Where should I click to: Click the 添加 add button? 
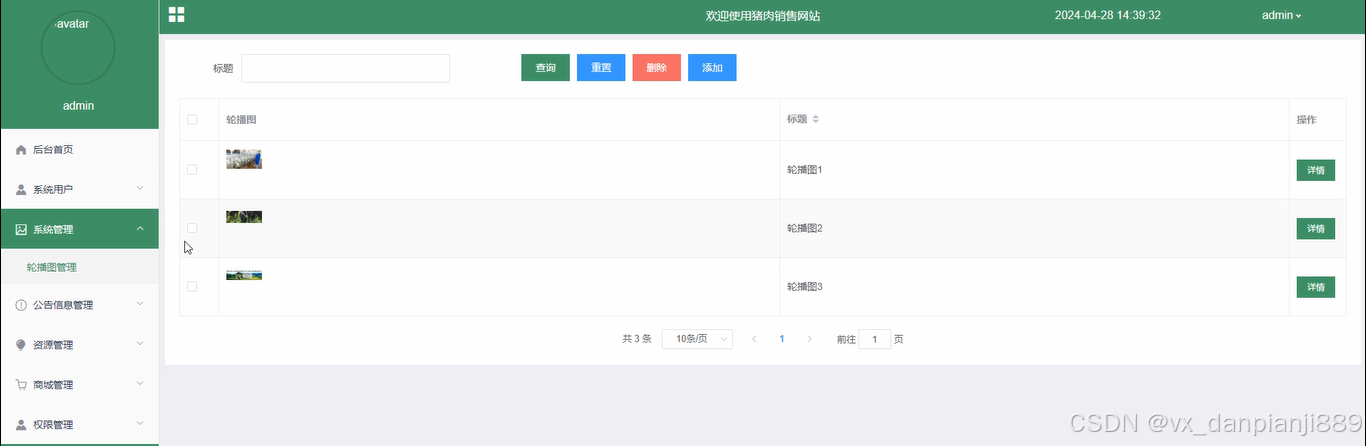coord(712,68)
